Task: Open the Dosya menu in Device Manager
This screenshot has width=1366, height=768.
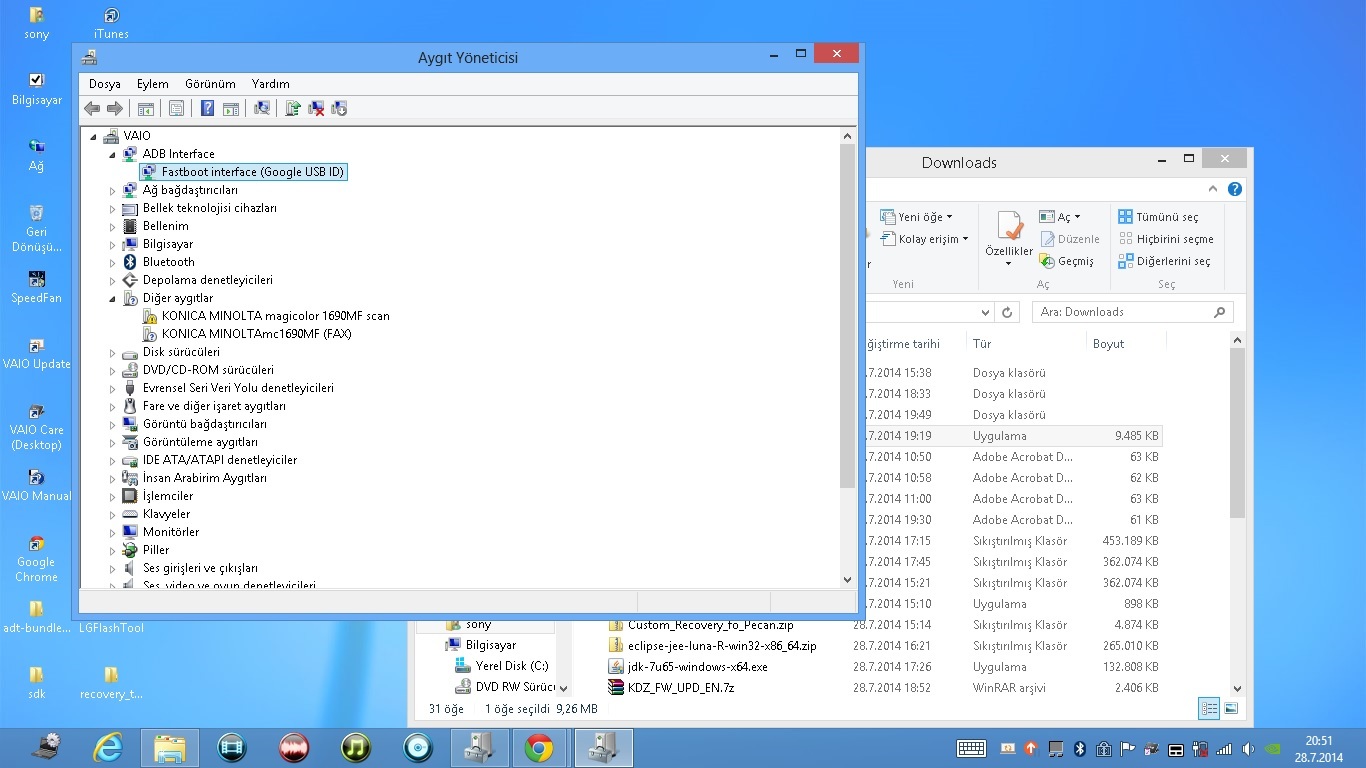Action: point(105,84)
